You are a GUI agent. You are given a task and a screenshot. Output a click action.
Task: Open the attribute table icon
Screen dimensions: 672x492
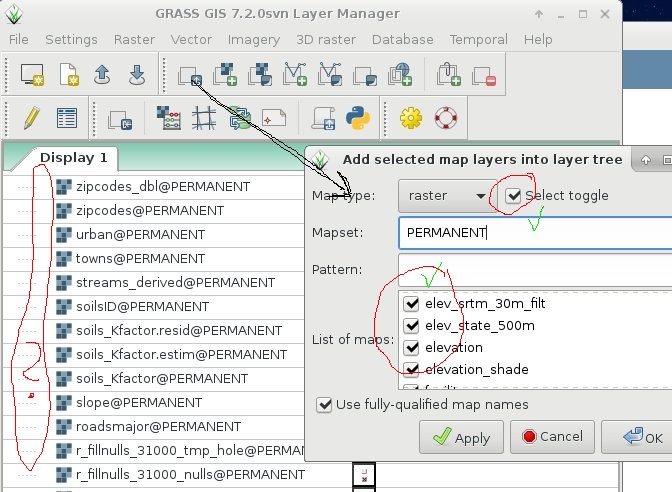coord(67,118)
